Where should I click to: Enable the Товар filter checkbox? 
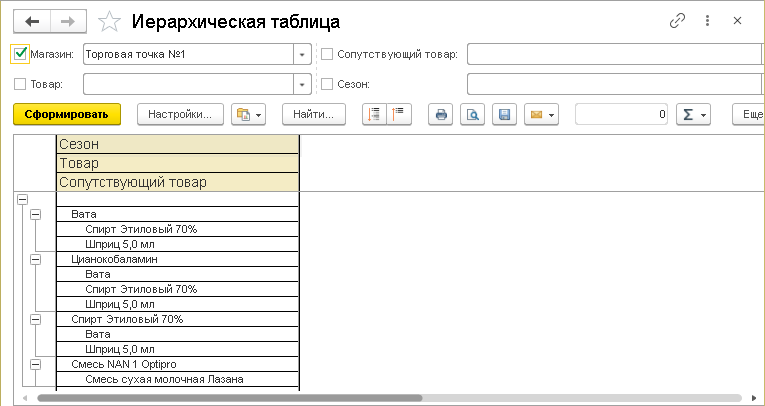[21, 84]
